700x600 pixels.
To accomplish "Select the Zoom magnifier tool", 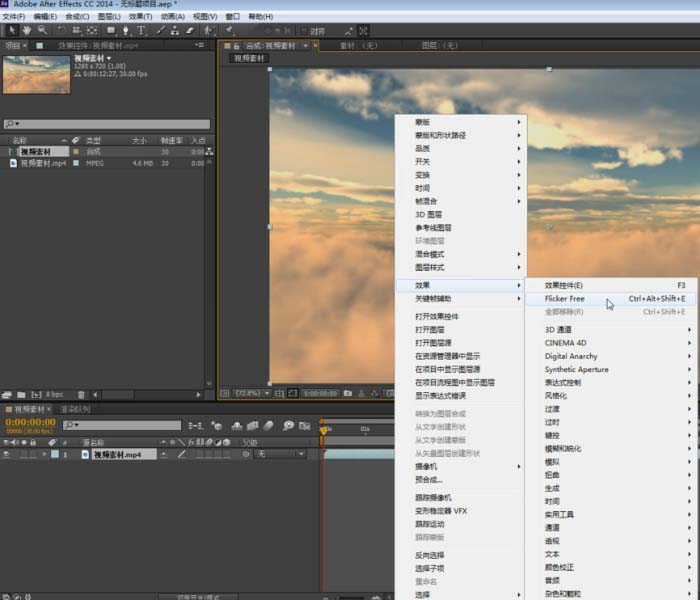I will coord(43,31).
